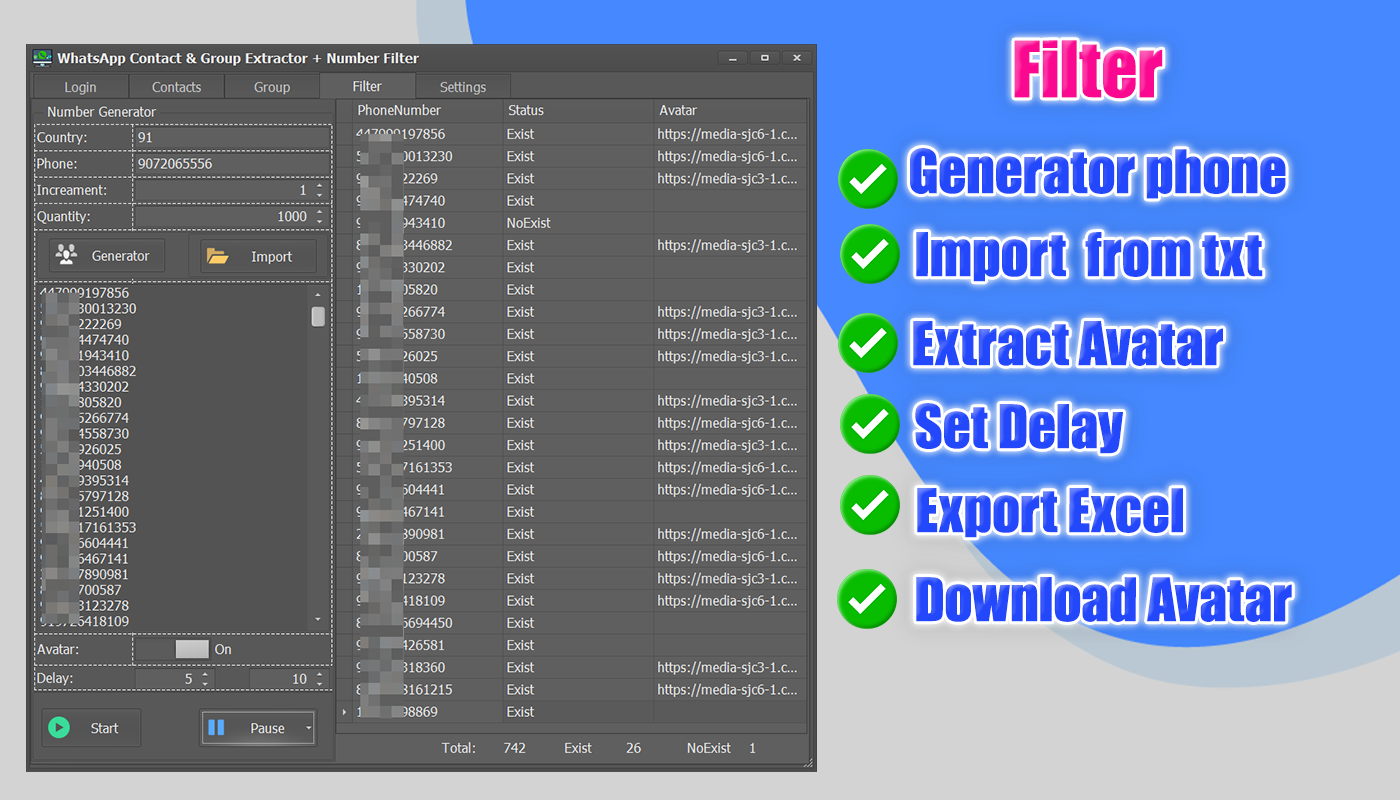This screenshot has width=1400, height=800.
Task: Open the Settings tab
Action: tap(463, 87)
